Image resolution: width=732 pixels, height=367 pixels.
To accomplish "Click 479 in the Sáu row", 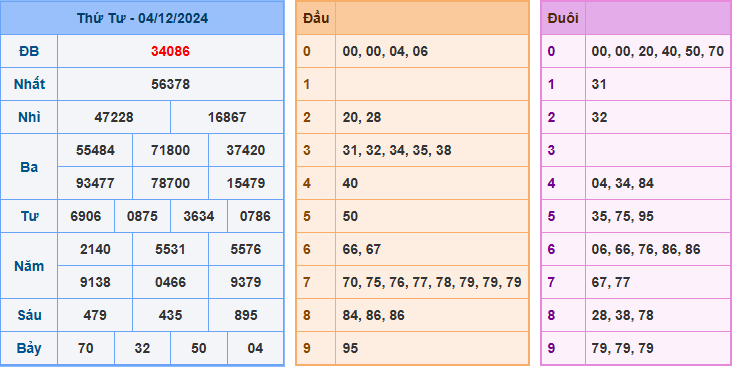I will tap(95, 315).
